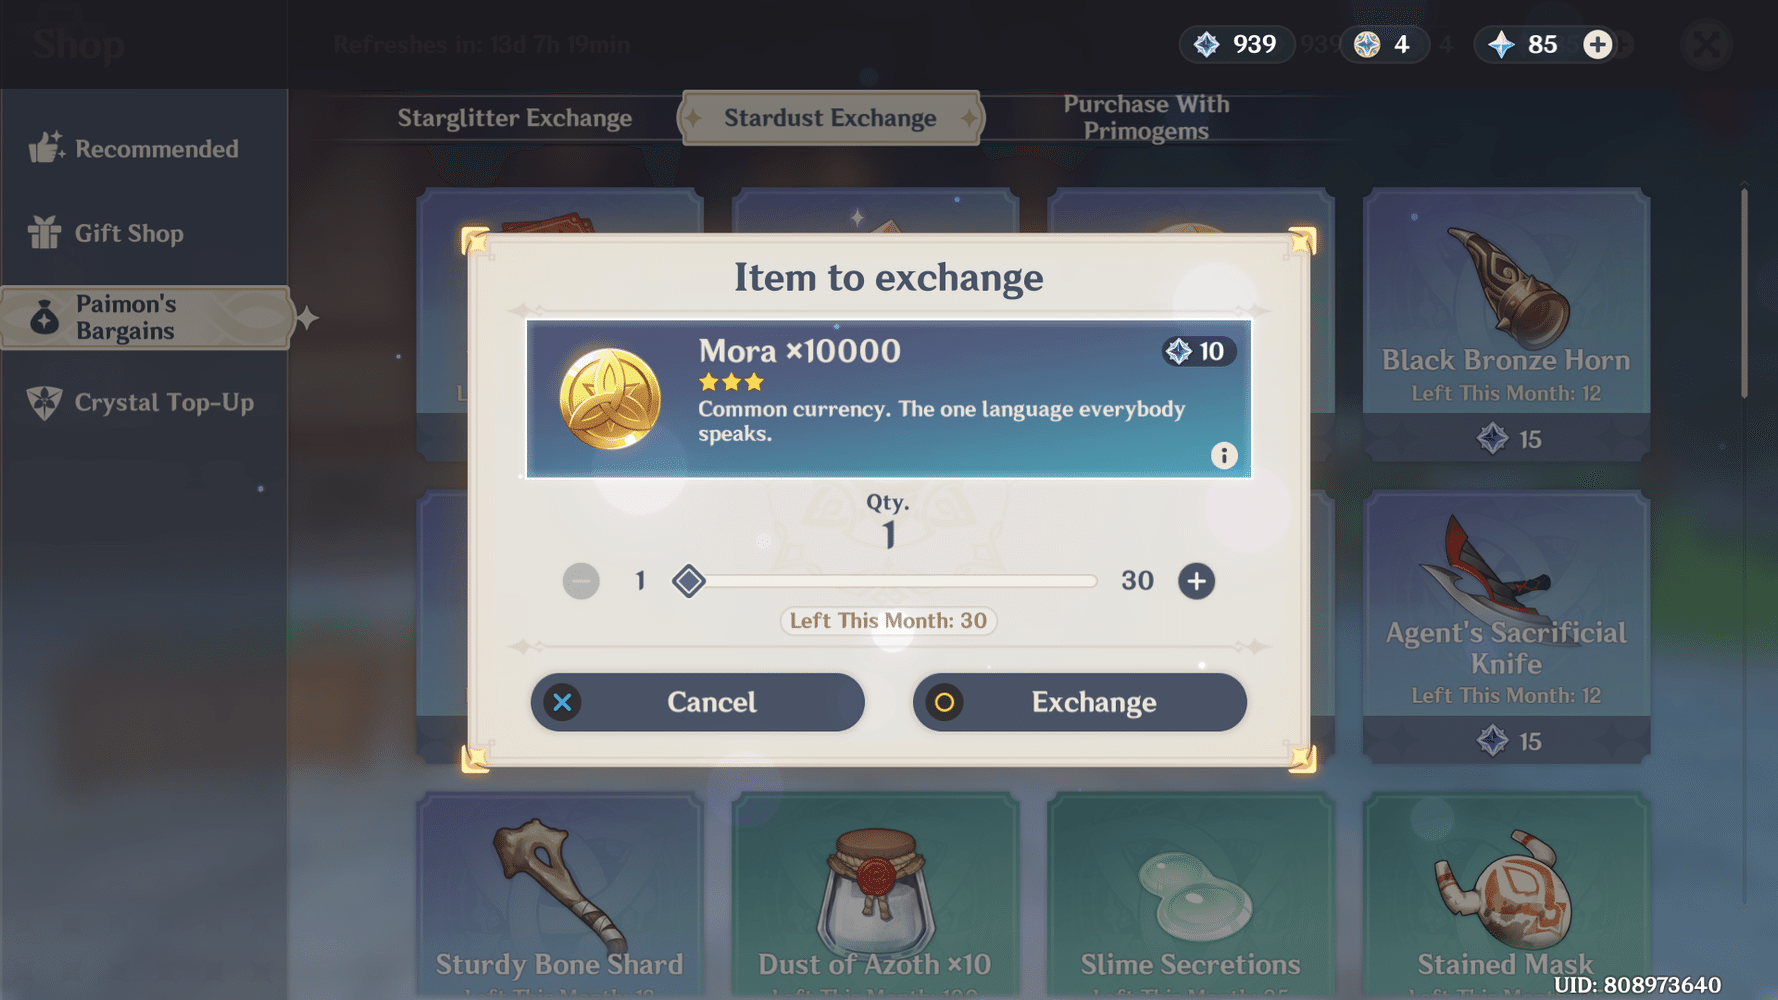The image size is (1778, 1000).
Task: Click the Mora coin icon
Action: [x=609, y=399]
